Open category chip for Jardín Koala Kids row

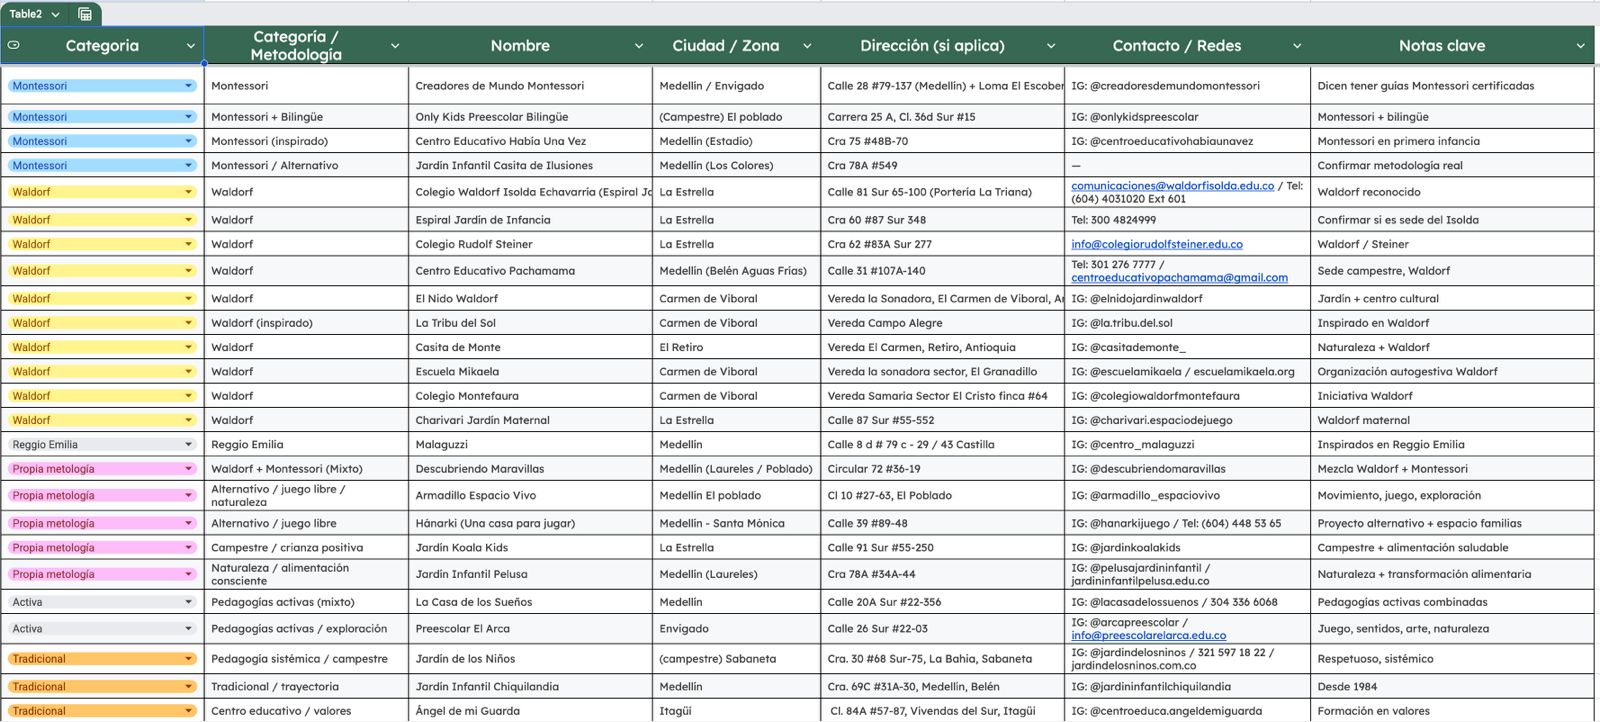188,548
